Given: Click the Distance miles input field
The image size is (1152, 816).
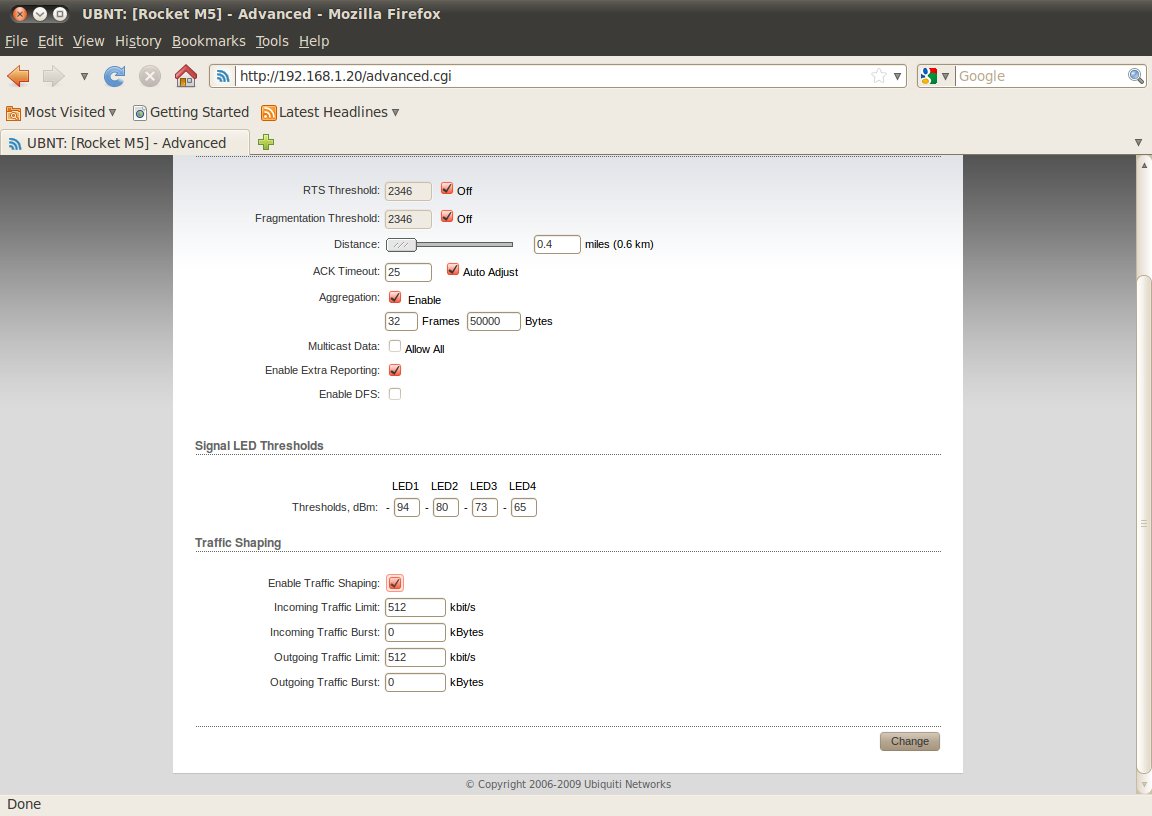Looking at the screenshot, I should [557, 245].
